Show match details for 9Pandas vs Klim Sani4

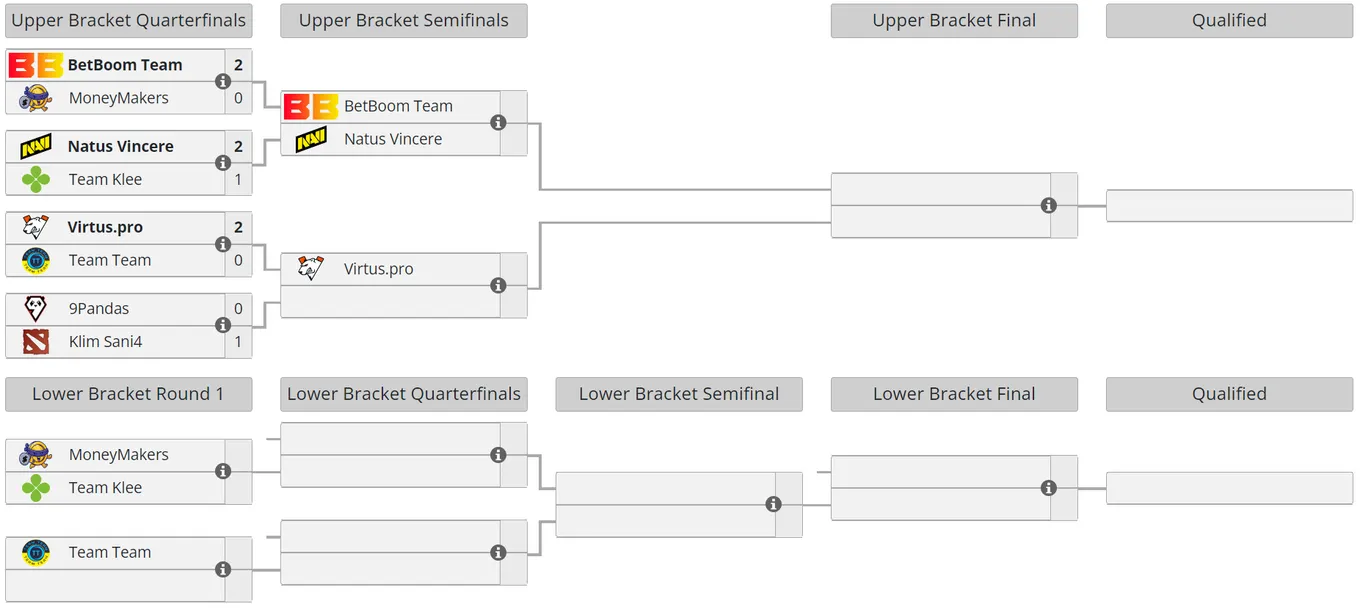click(x=223, y=325)
